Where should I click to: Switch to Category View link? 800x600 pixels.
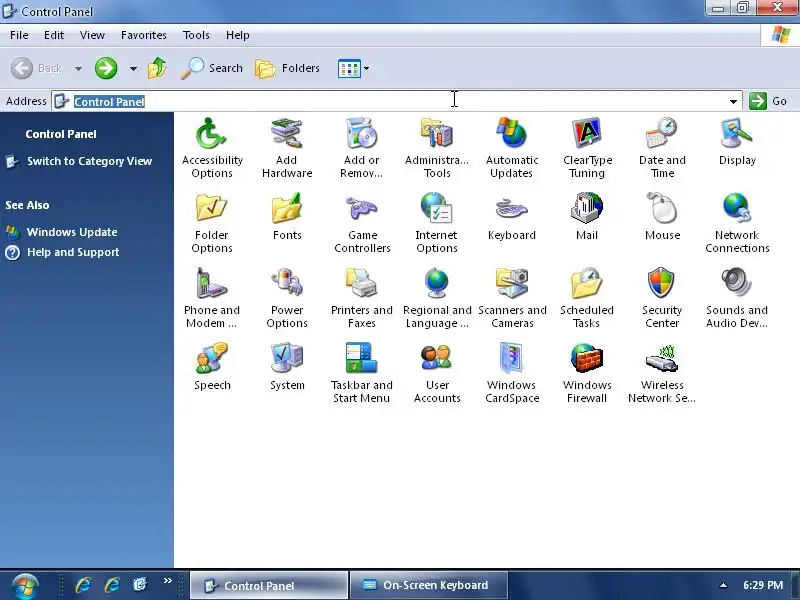89,161
